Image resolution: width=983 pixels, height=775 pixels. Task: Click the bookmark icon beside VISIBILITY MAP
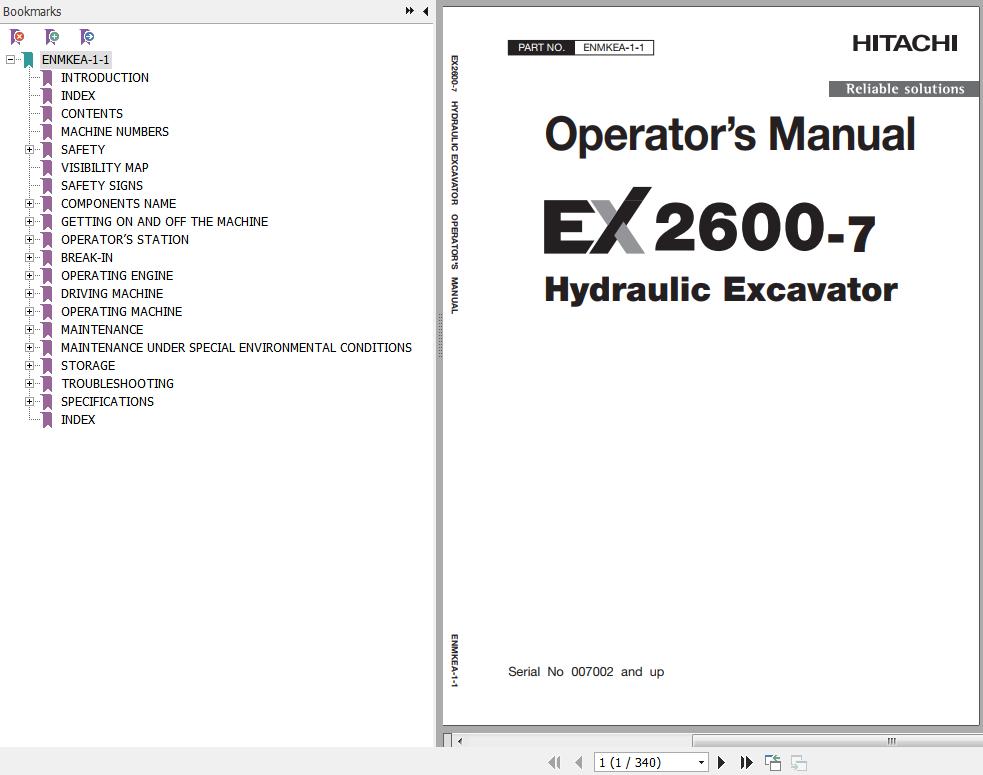pos(47,168)
